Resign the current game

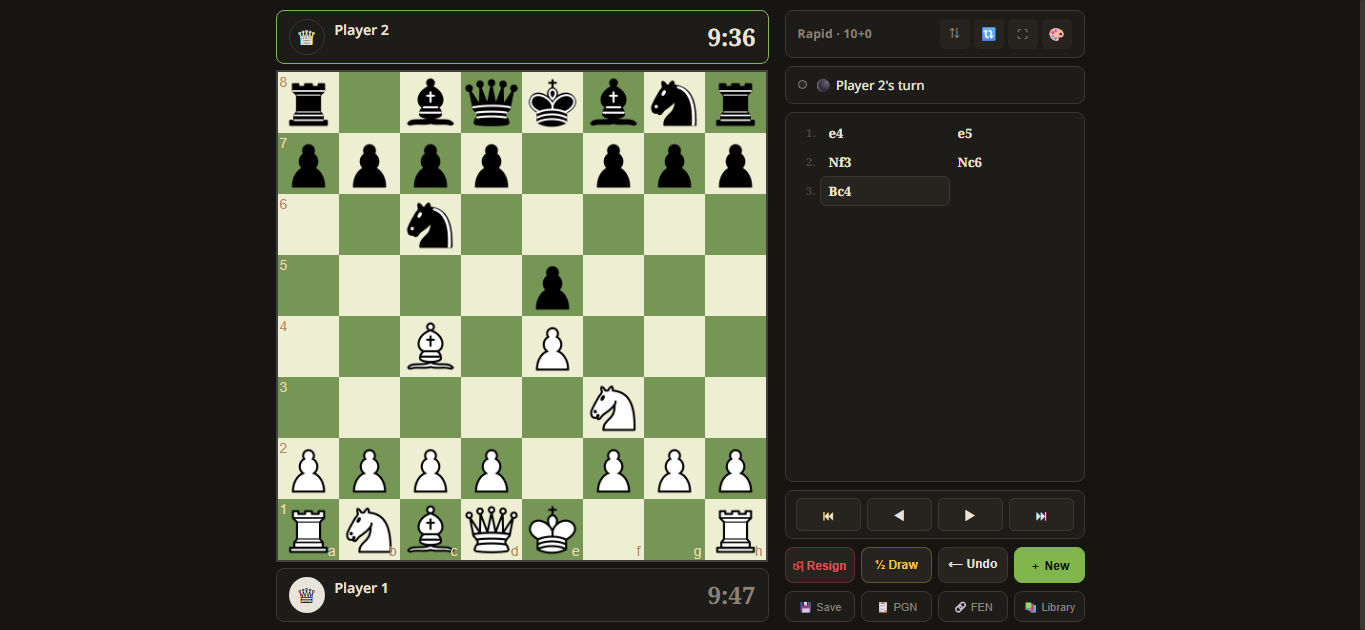click(x=819, y=565)
